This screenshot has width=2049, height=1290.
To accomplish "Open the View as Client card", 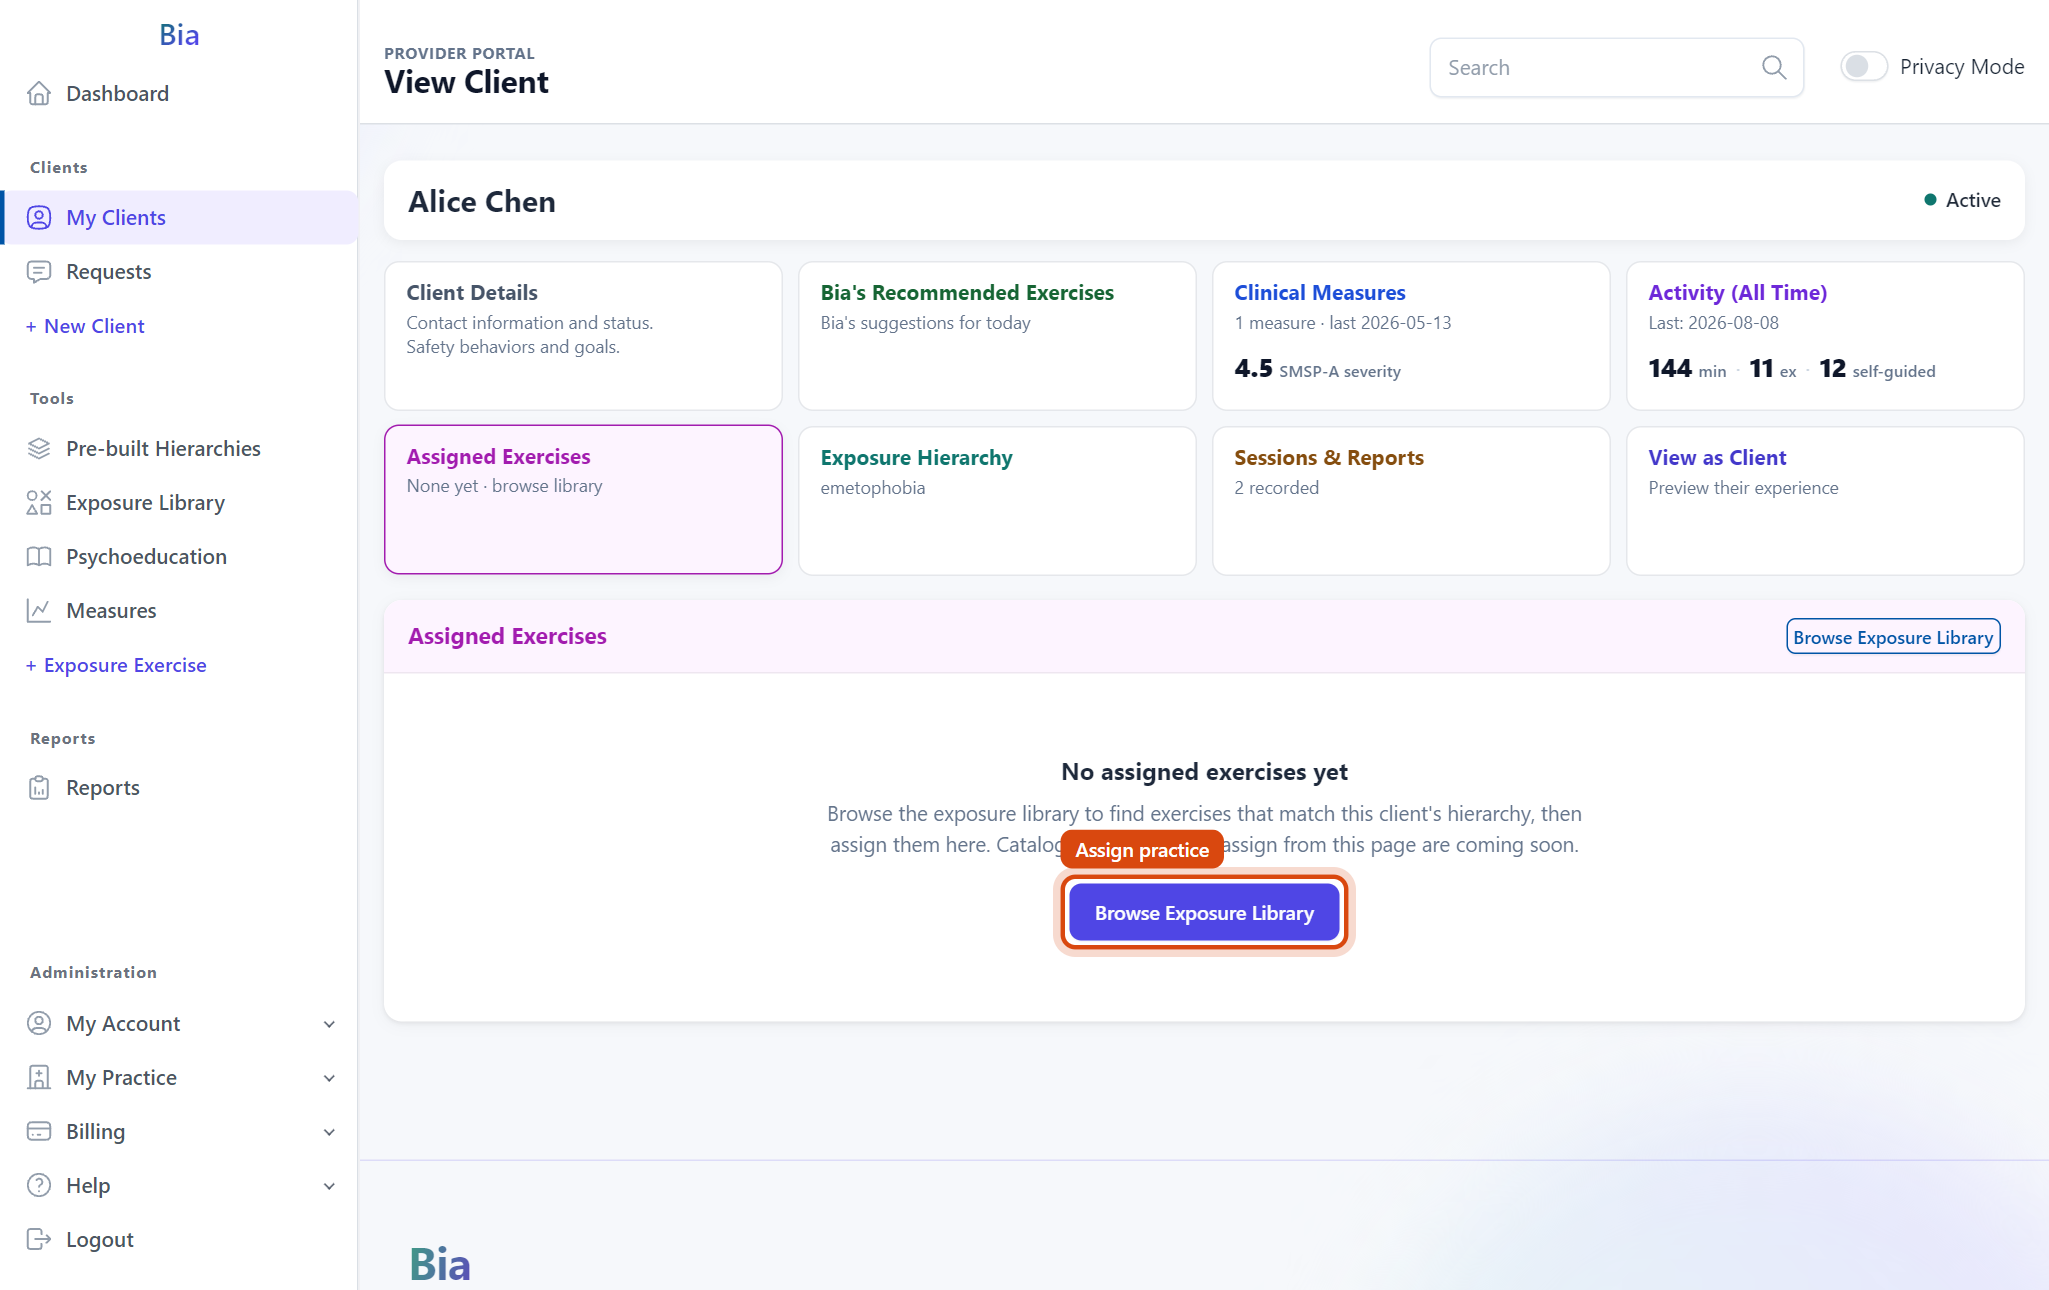I will coord(1825,500).
